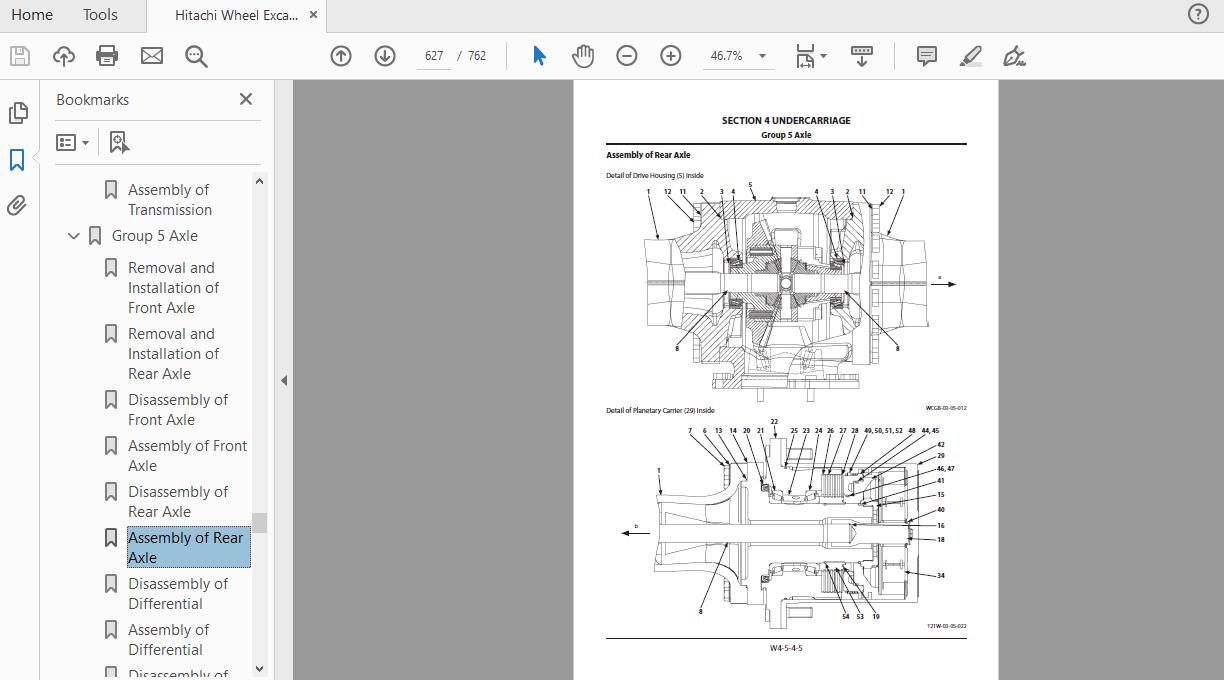
Task: Open the Add Comment tool
Action: point(925,56)
